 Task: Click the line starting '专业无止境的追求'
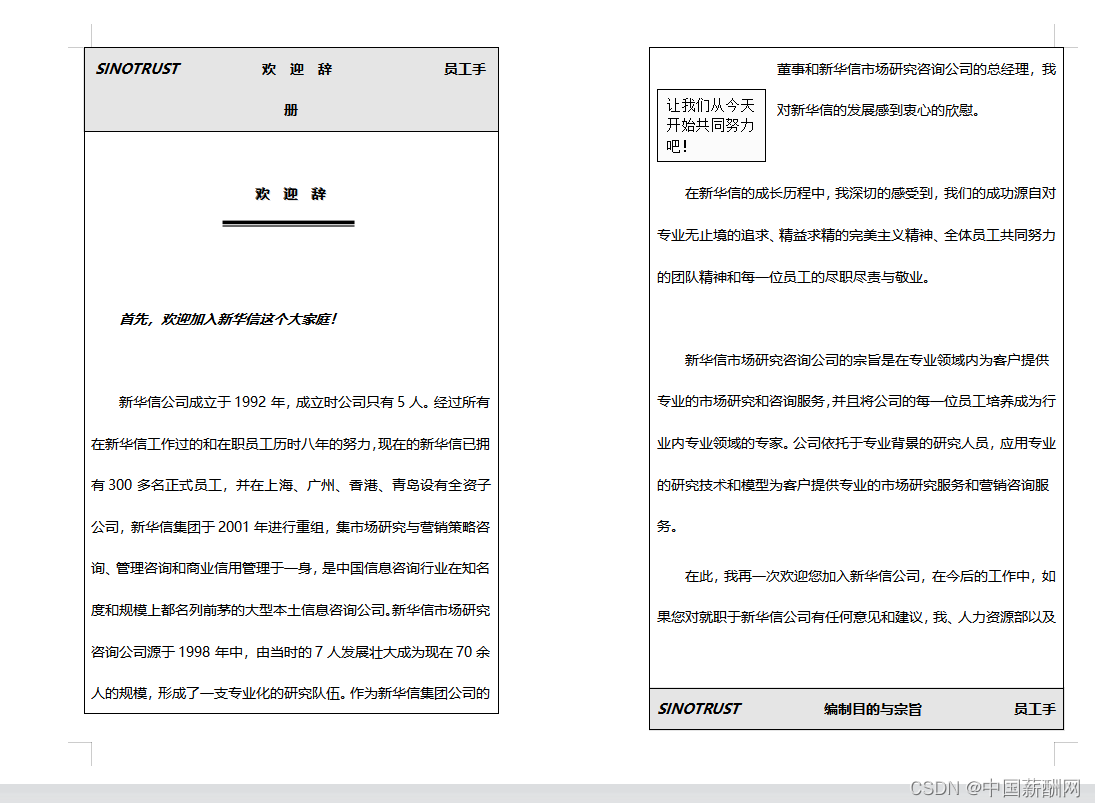click(x=856, y=235)
